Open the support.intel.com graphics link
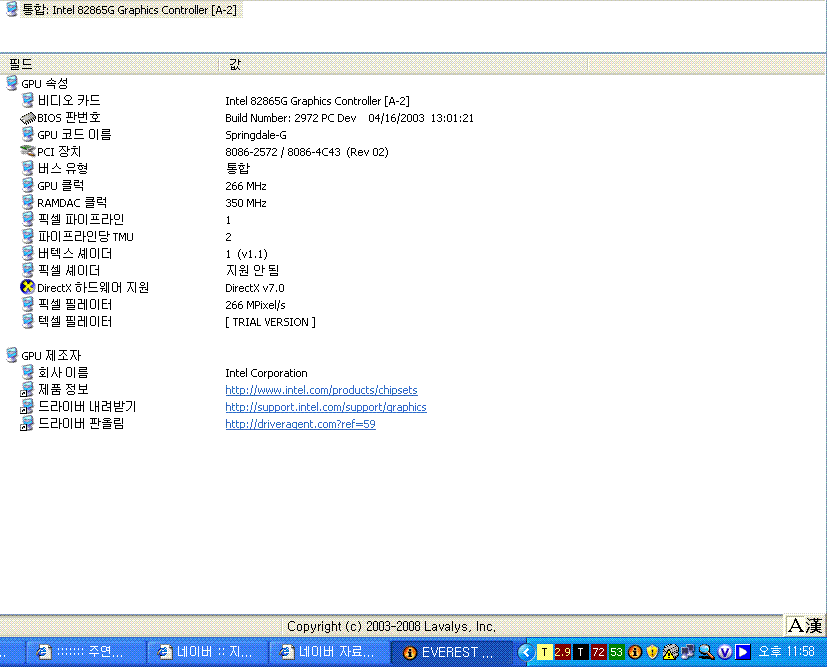Screen dimensions: 828x667 (x=326, y=407)
